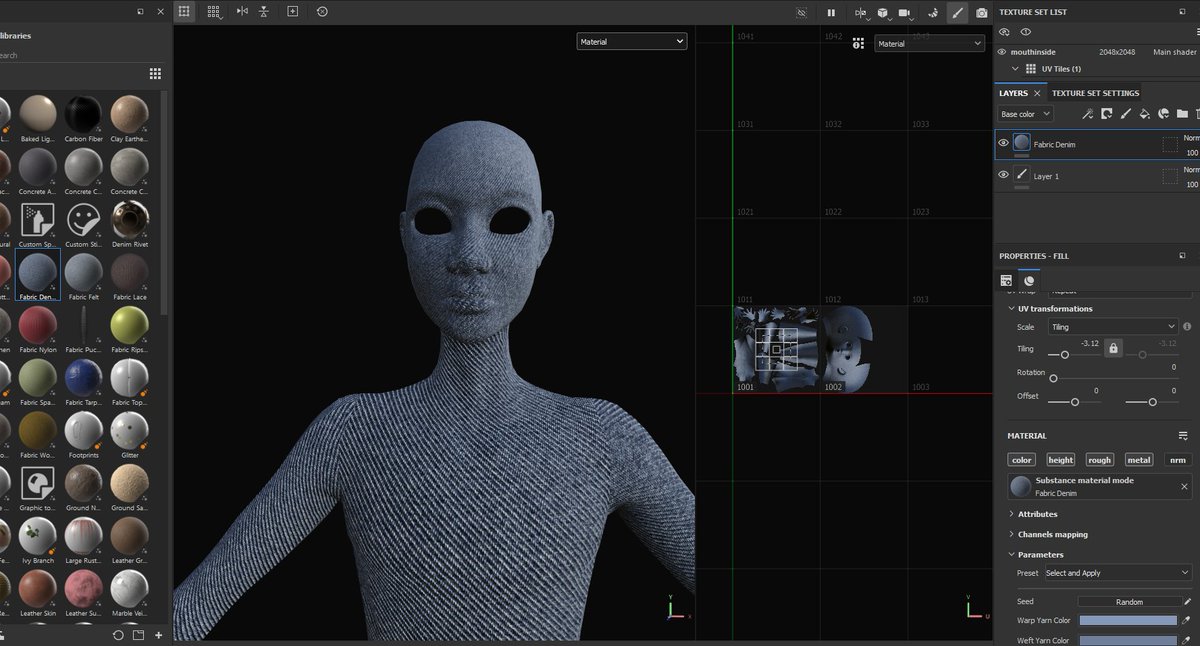
Task: Click the plus icon at library bottom
Action: pyautogui.click(x=158, y=635)
